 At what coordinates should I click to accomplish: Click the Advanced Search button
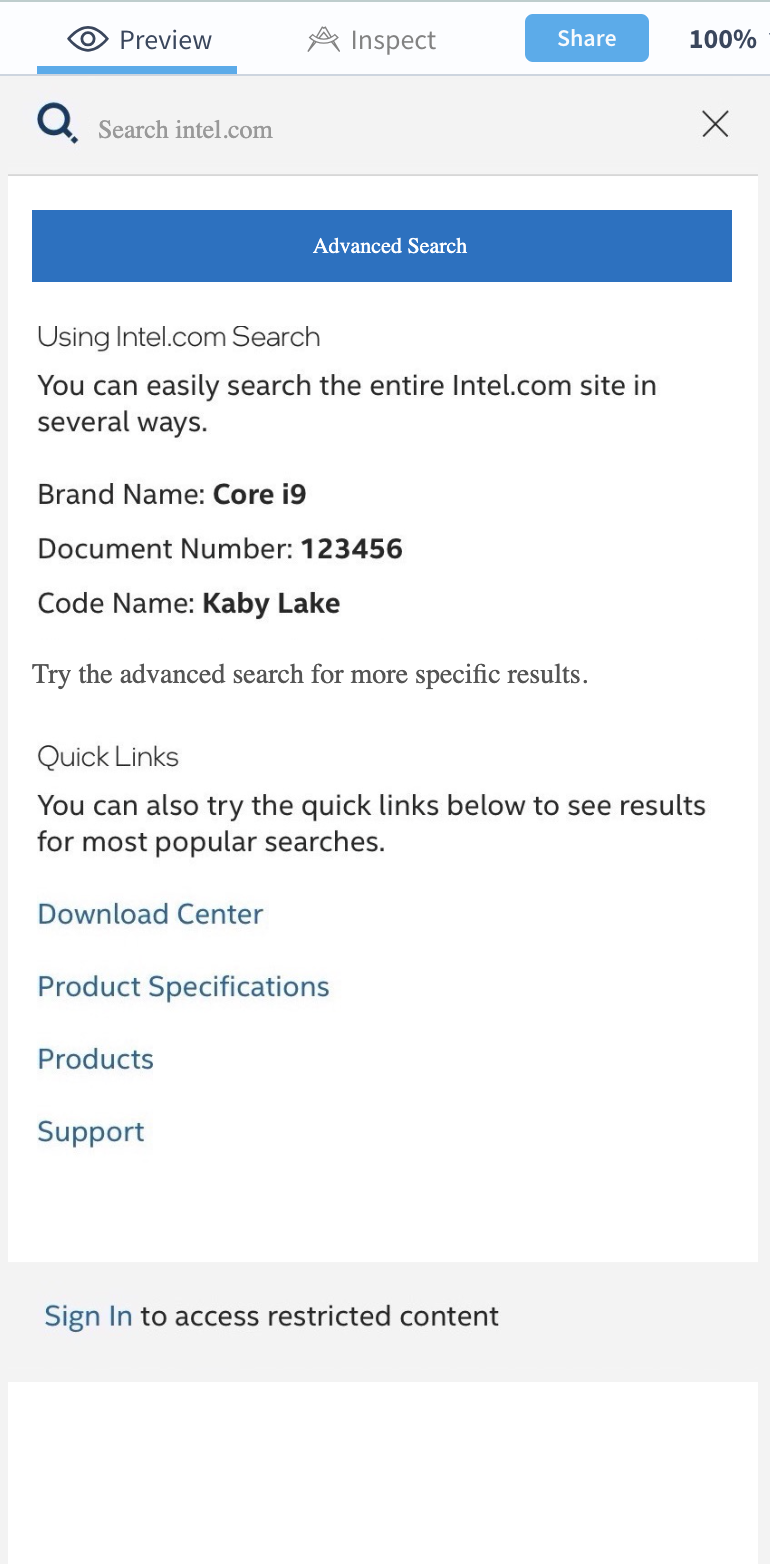pyautogui.click(x=382, y=246)
